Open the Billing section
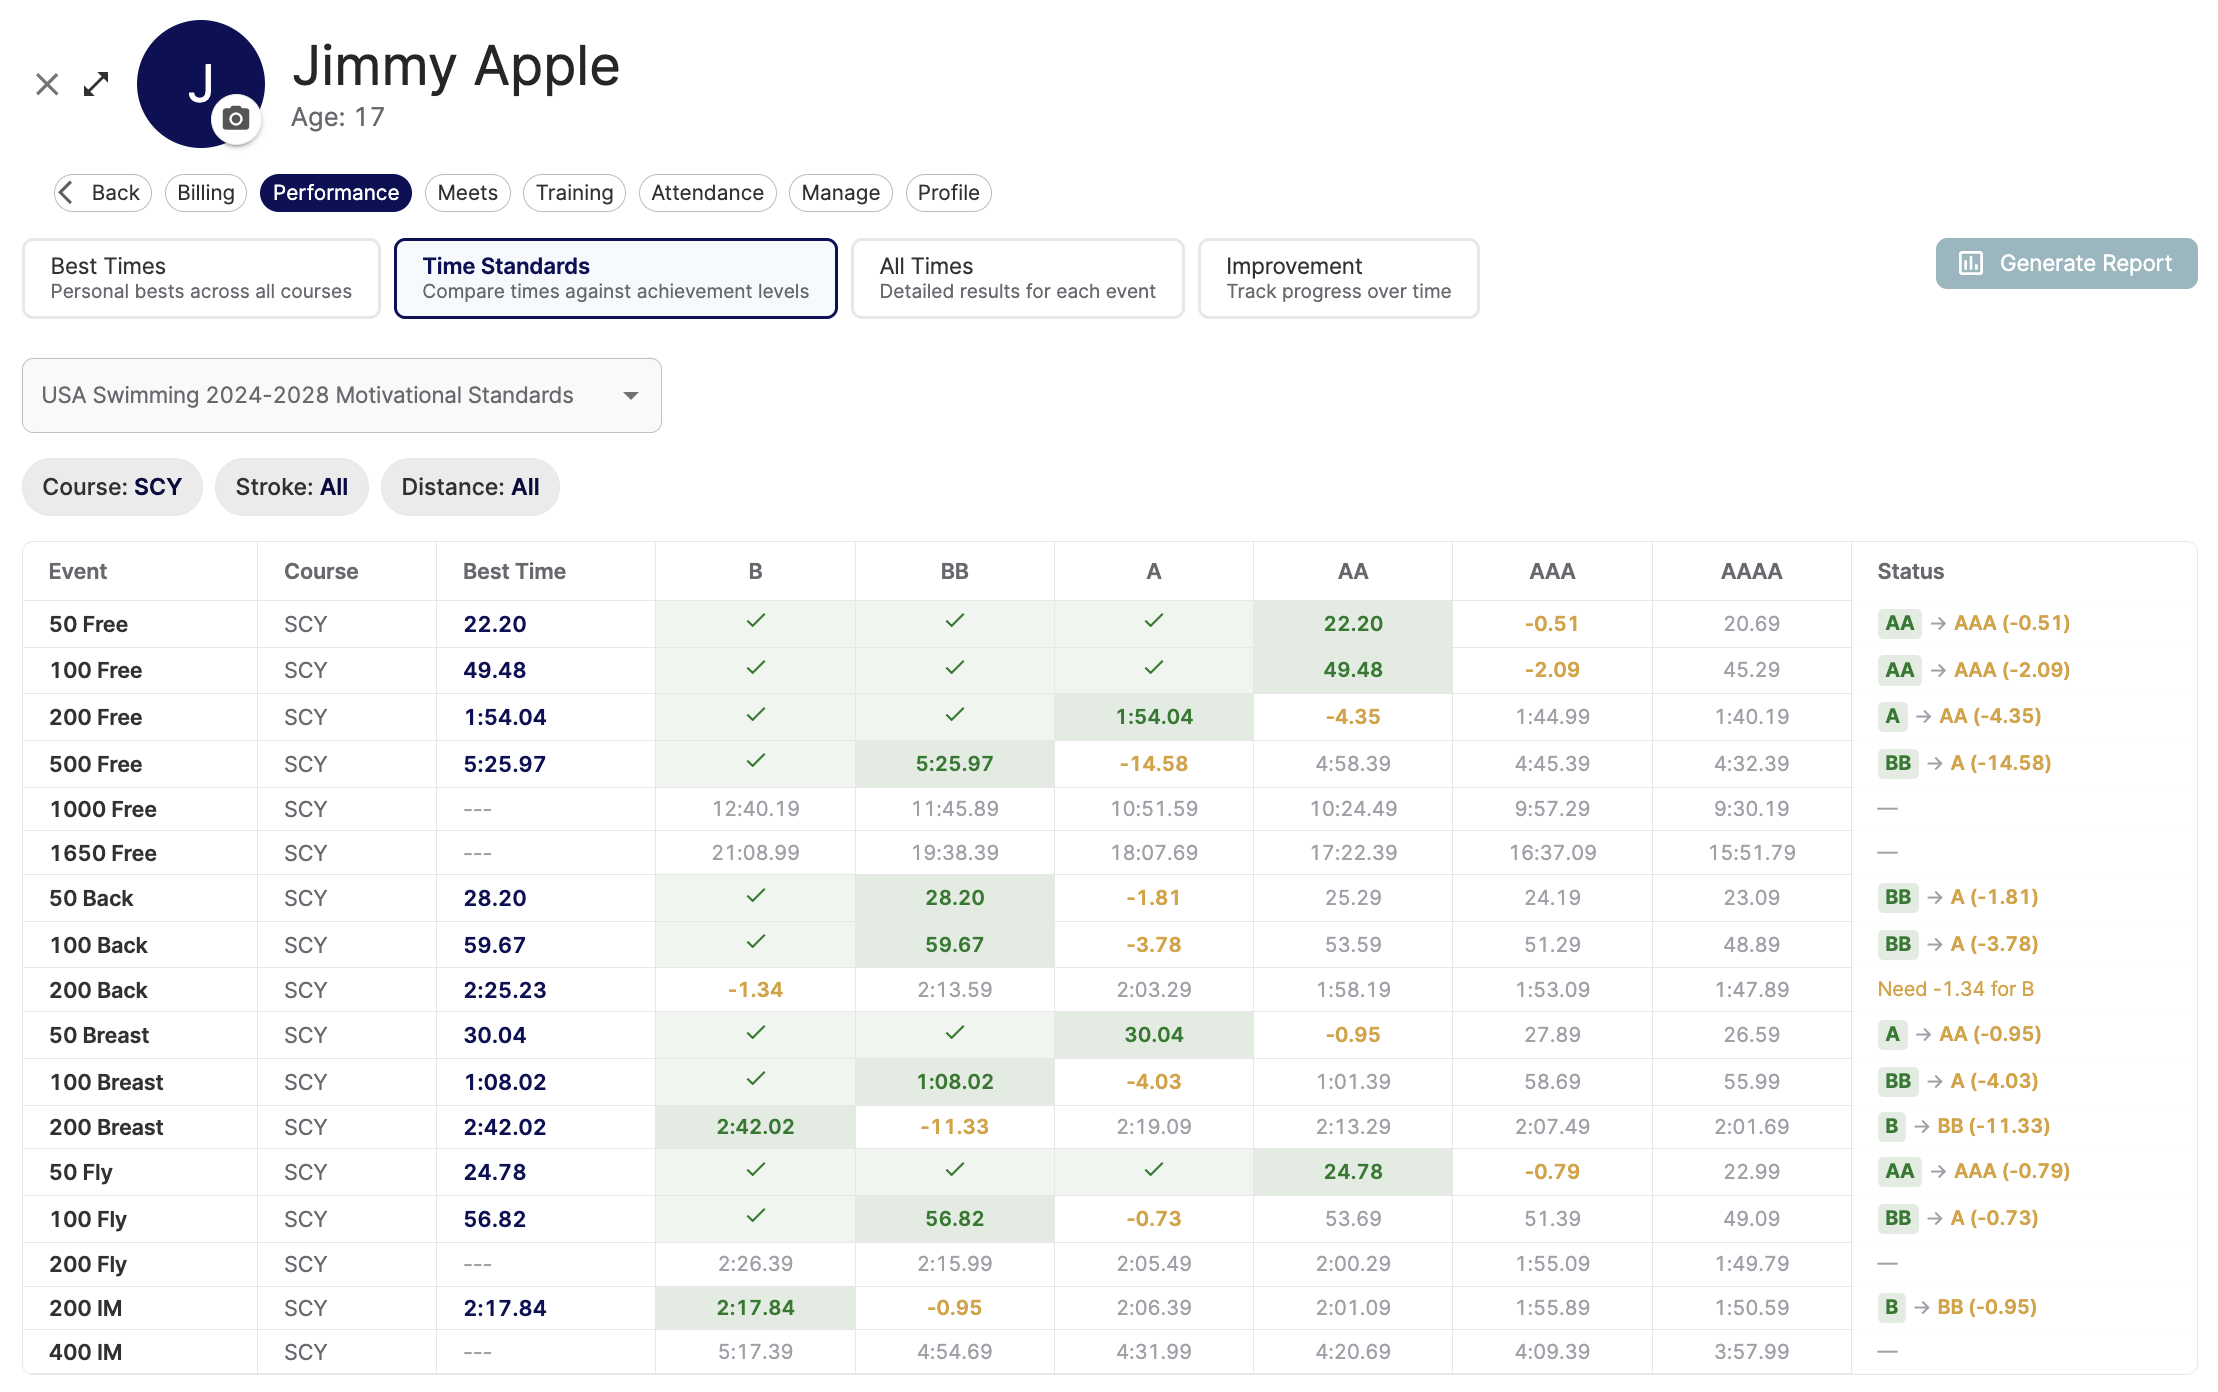The width and height of the screenshot is (2218, 1392). coord(205,192)
